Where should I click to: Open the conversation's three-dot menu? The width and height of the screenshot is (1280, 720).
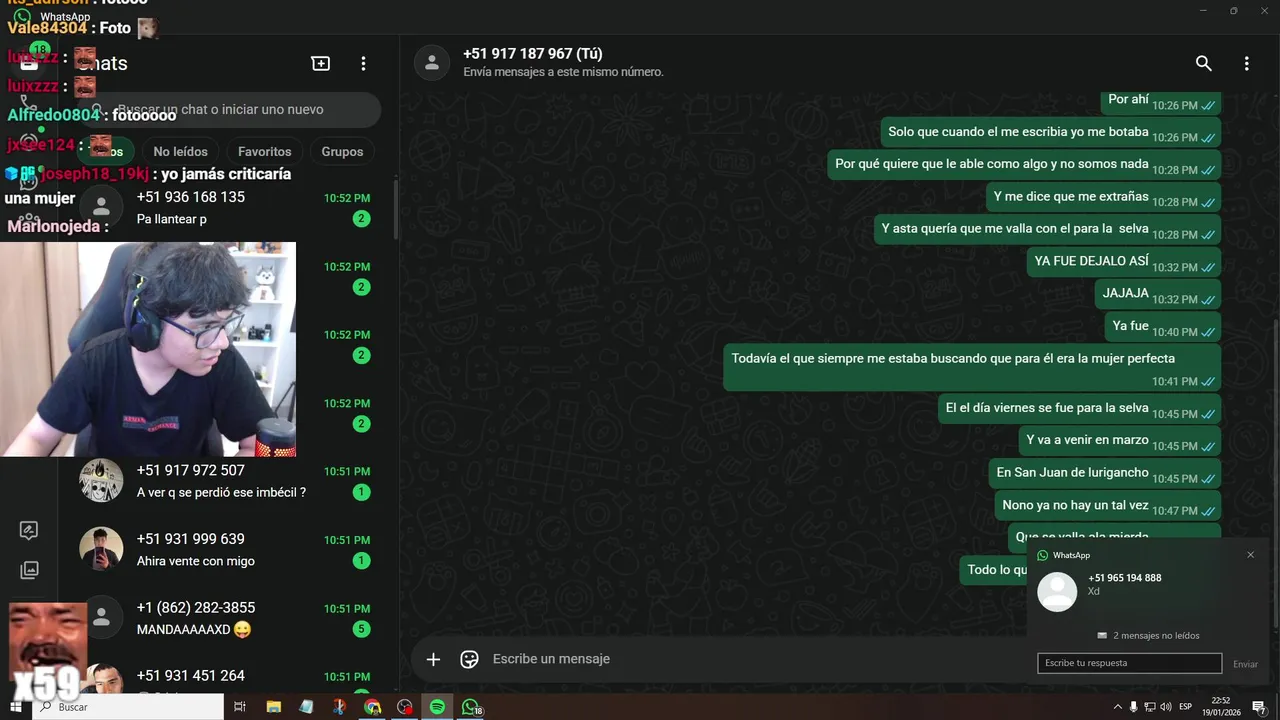1246,63
